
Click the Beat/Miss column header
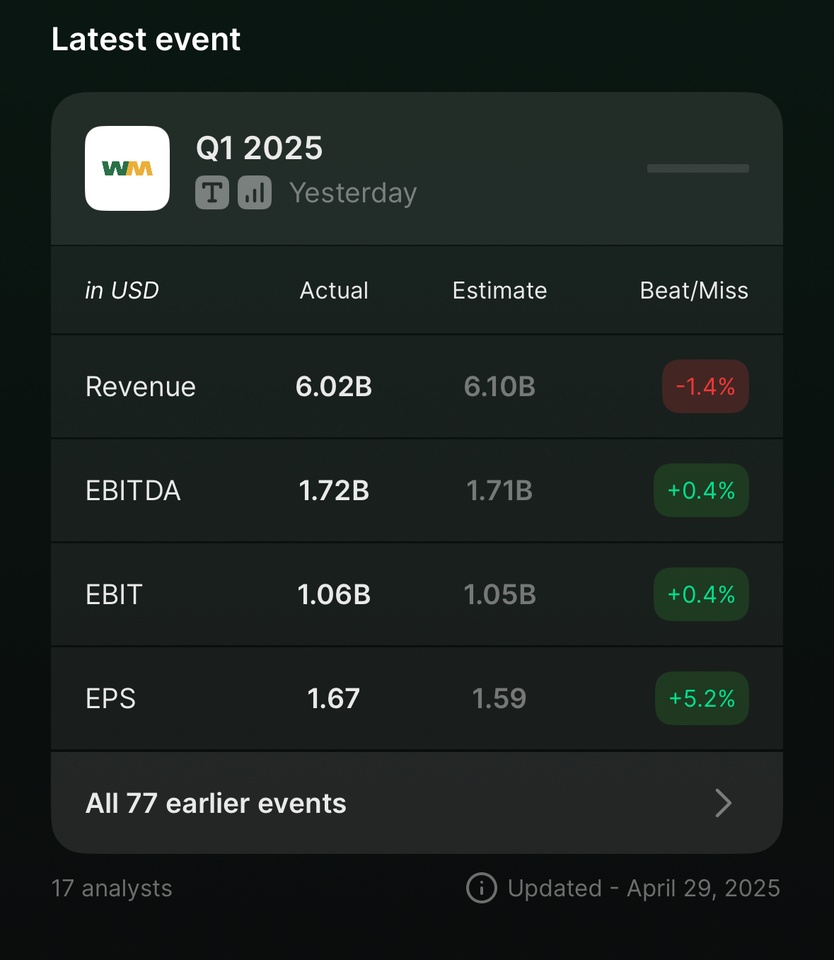[x=694, y=290]
